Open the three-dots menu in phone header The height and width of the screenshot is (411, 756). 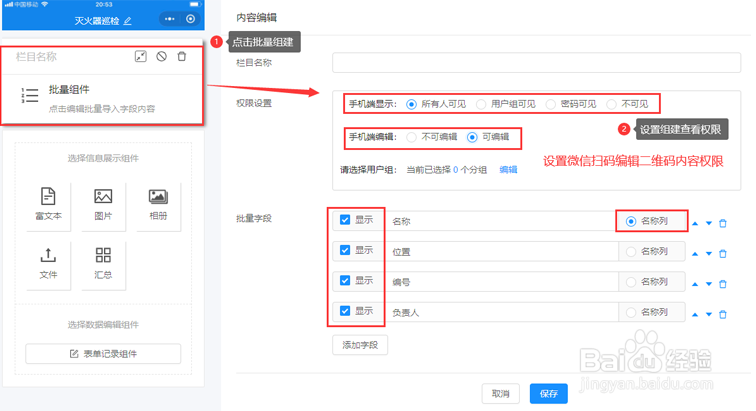click(169, 19)
